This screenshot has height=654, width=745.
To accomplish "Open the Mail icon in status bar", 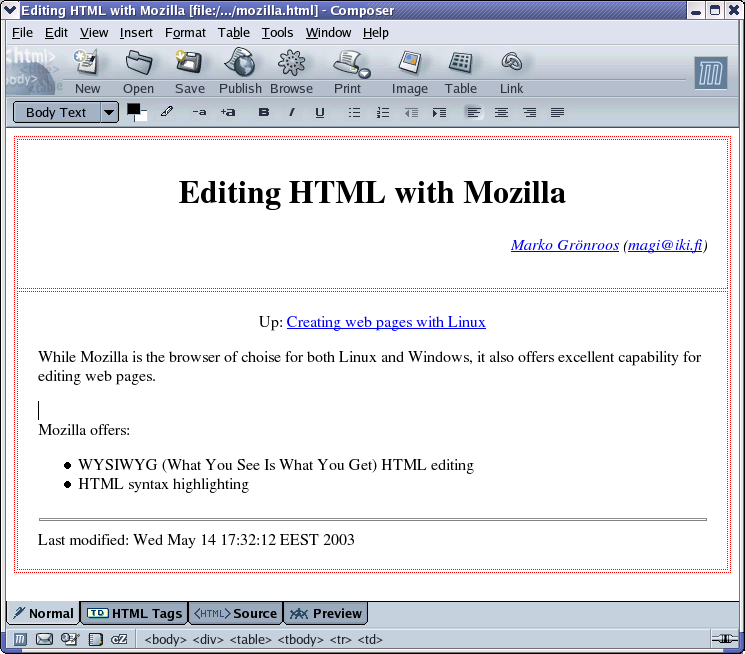I will click(x=45, y=639).
